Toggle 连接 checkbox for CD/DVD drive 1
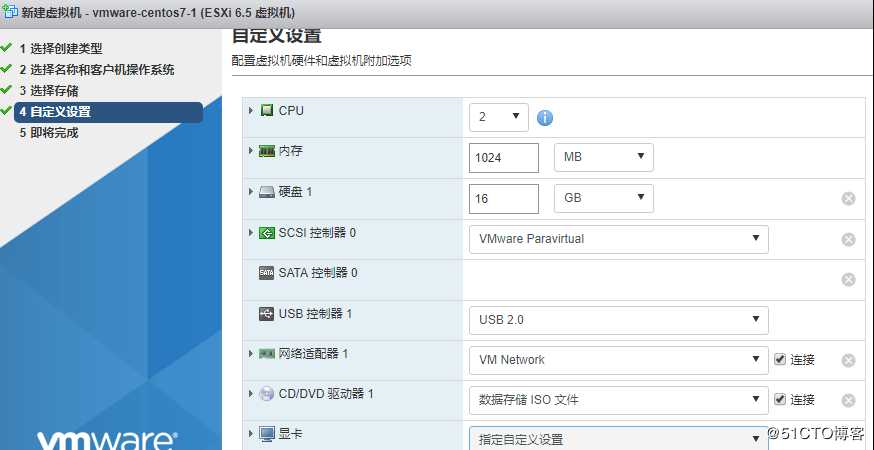 click(780, 400)
